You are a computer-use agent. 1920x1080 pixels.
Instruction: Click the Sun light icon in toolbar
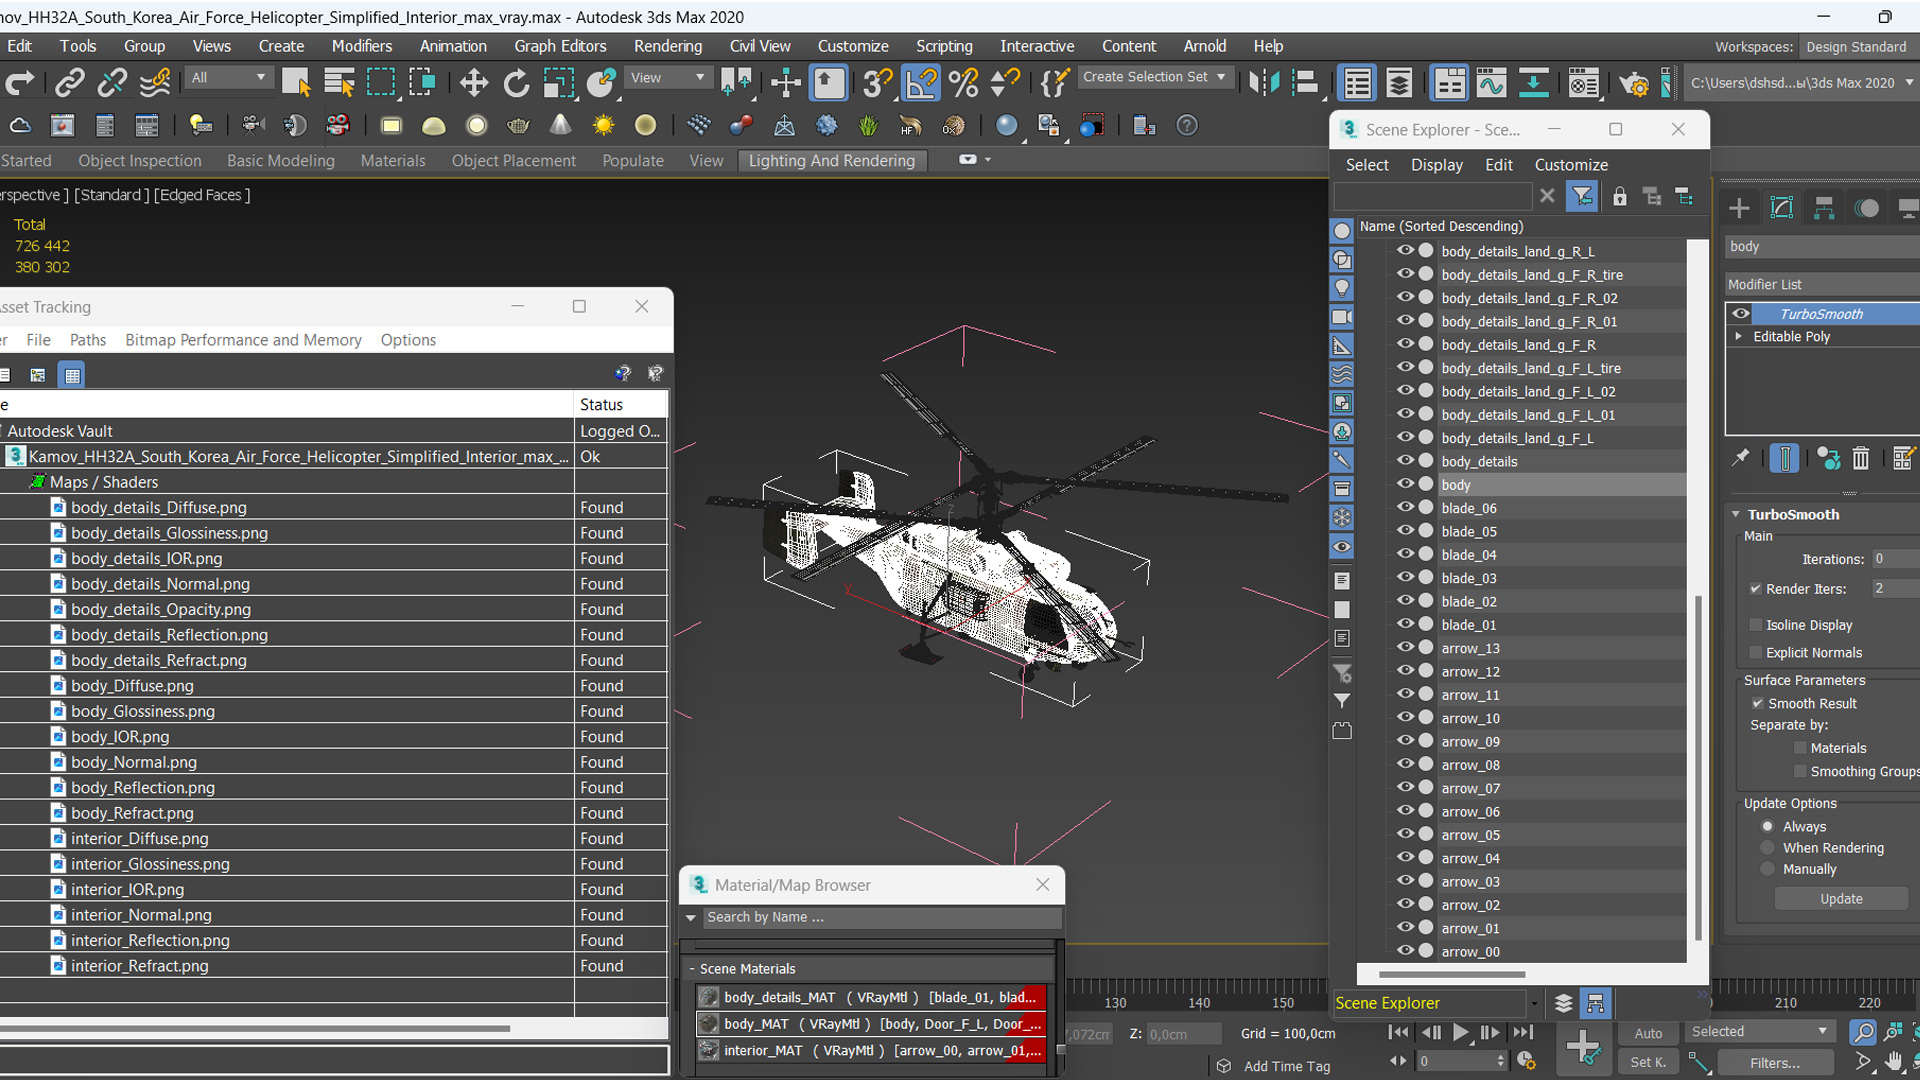(603, 126)
